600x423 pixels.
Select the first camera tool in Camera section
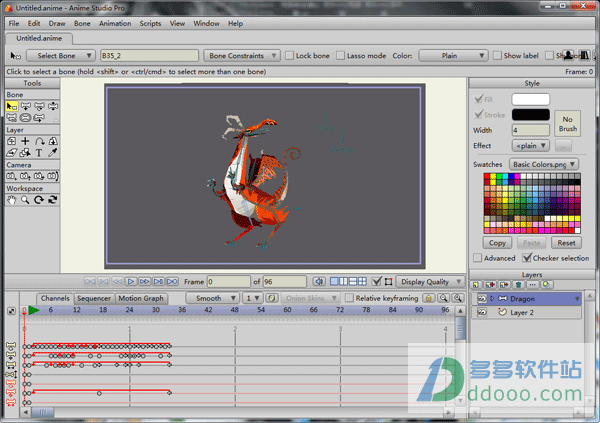[11, 176]
